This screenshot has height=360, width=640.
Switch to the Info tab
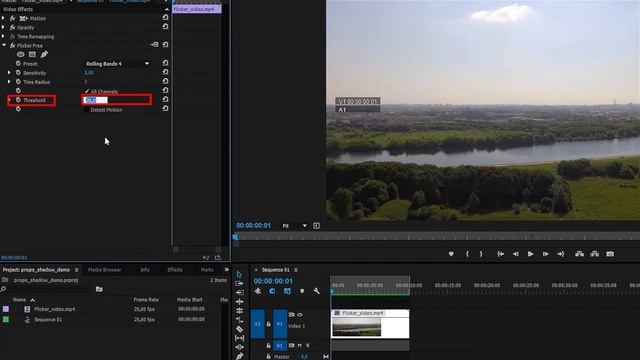pos(144,269)
